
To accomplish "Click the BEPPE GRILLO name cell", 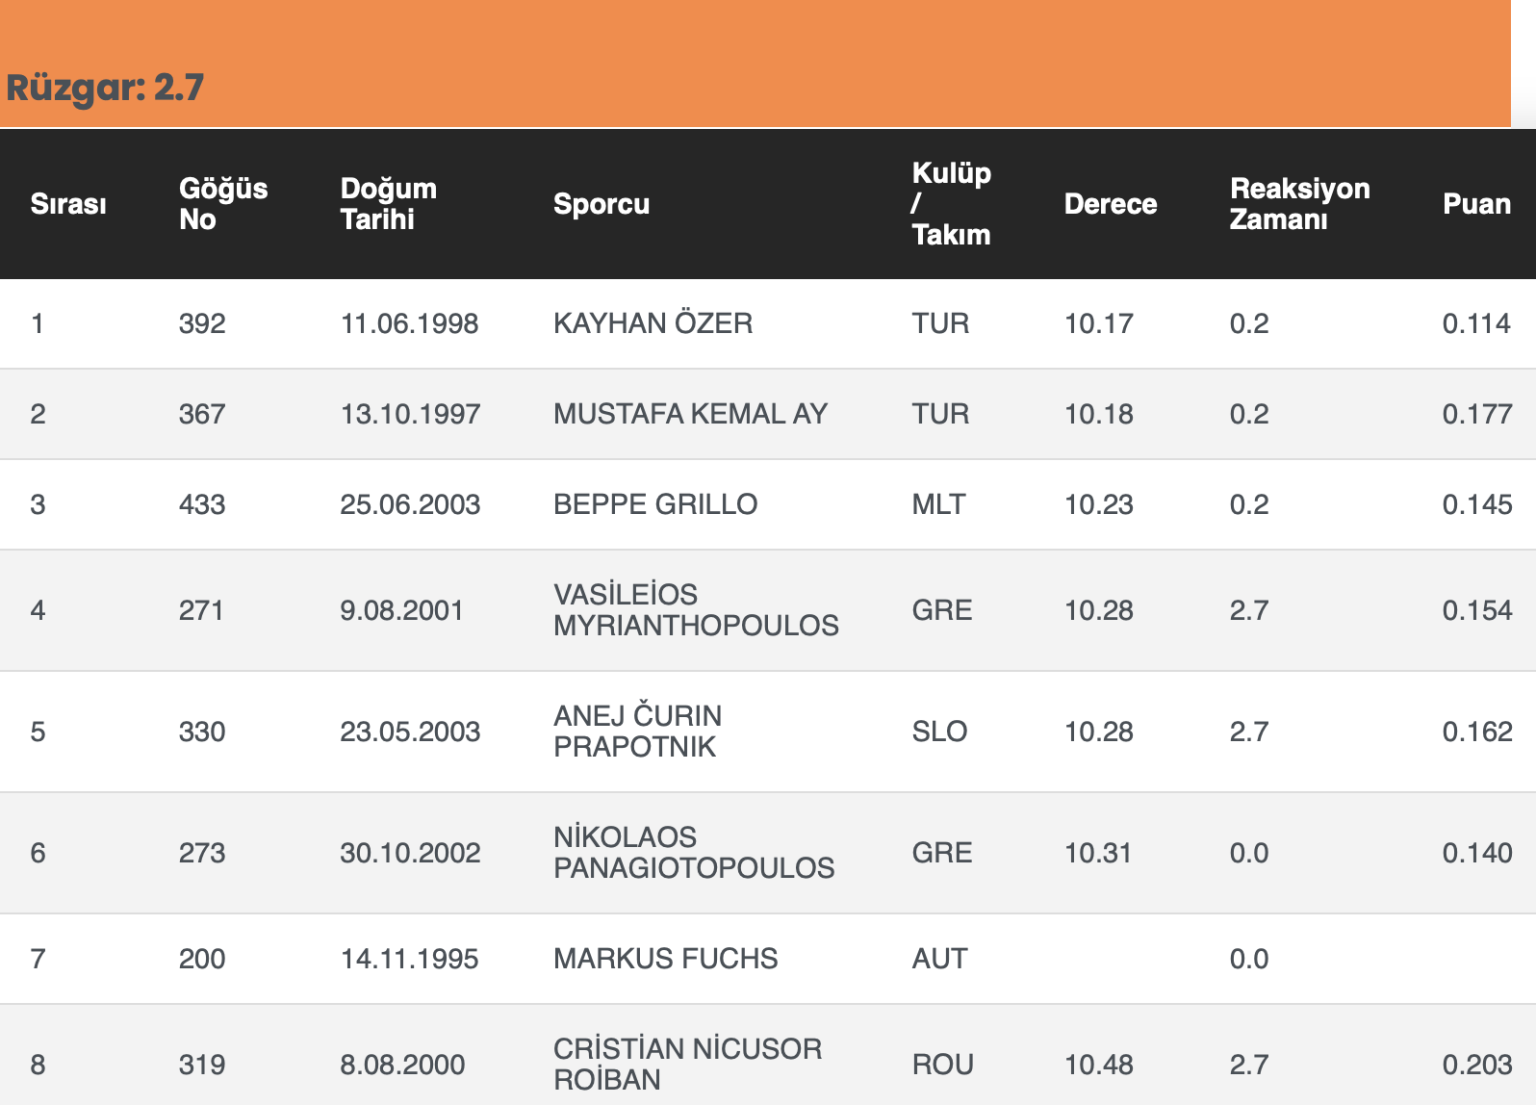I will [x=655, y=504].
